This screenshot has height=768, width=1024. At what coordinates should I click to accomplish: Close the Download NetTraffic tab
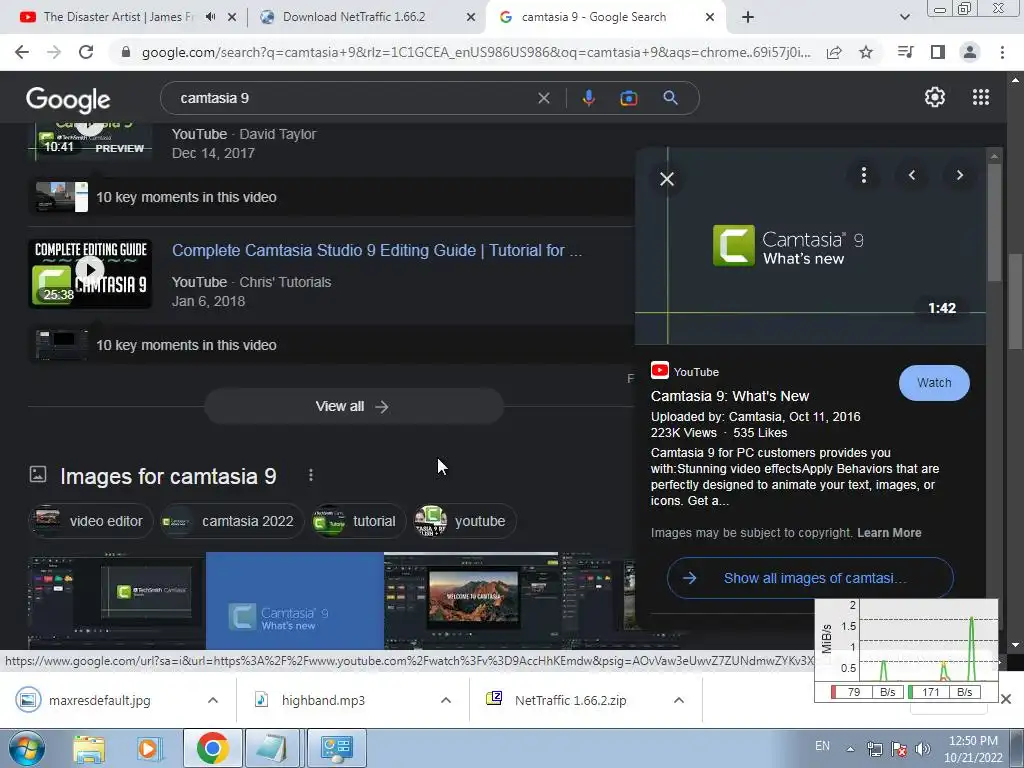pos(471,17)
